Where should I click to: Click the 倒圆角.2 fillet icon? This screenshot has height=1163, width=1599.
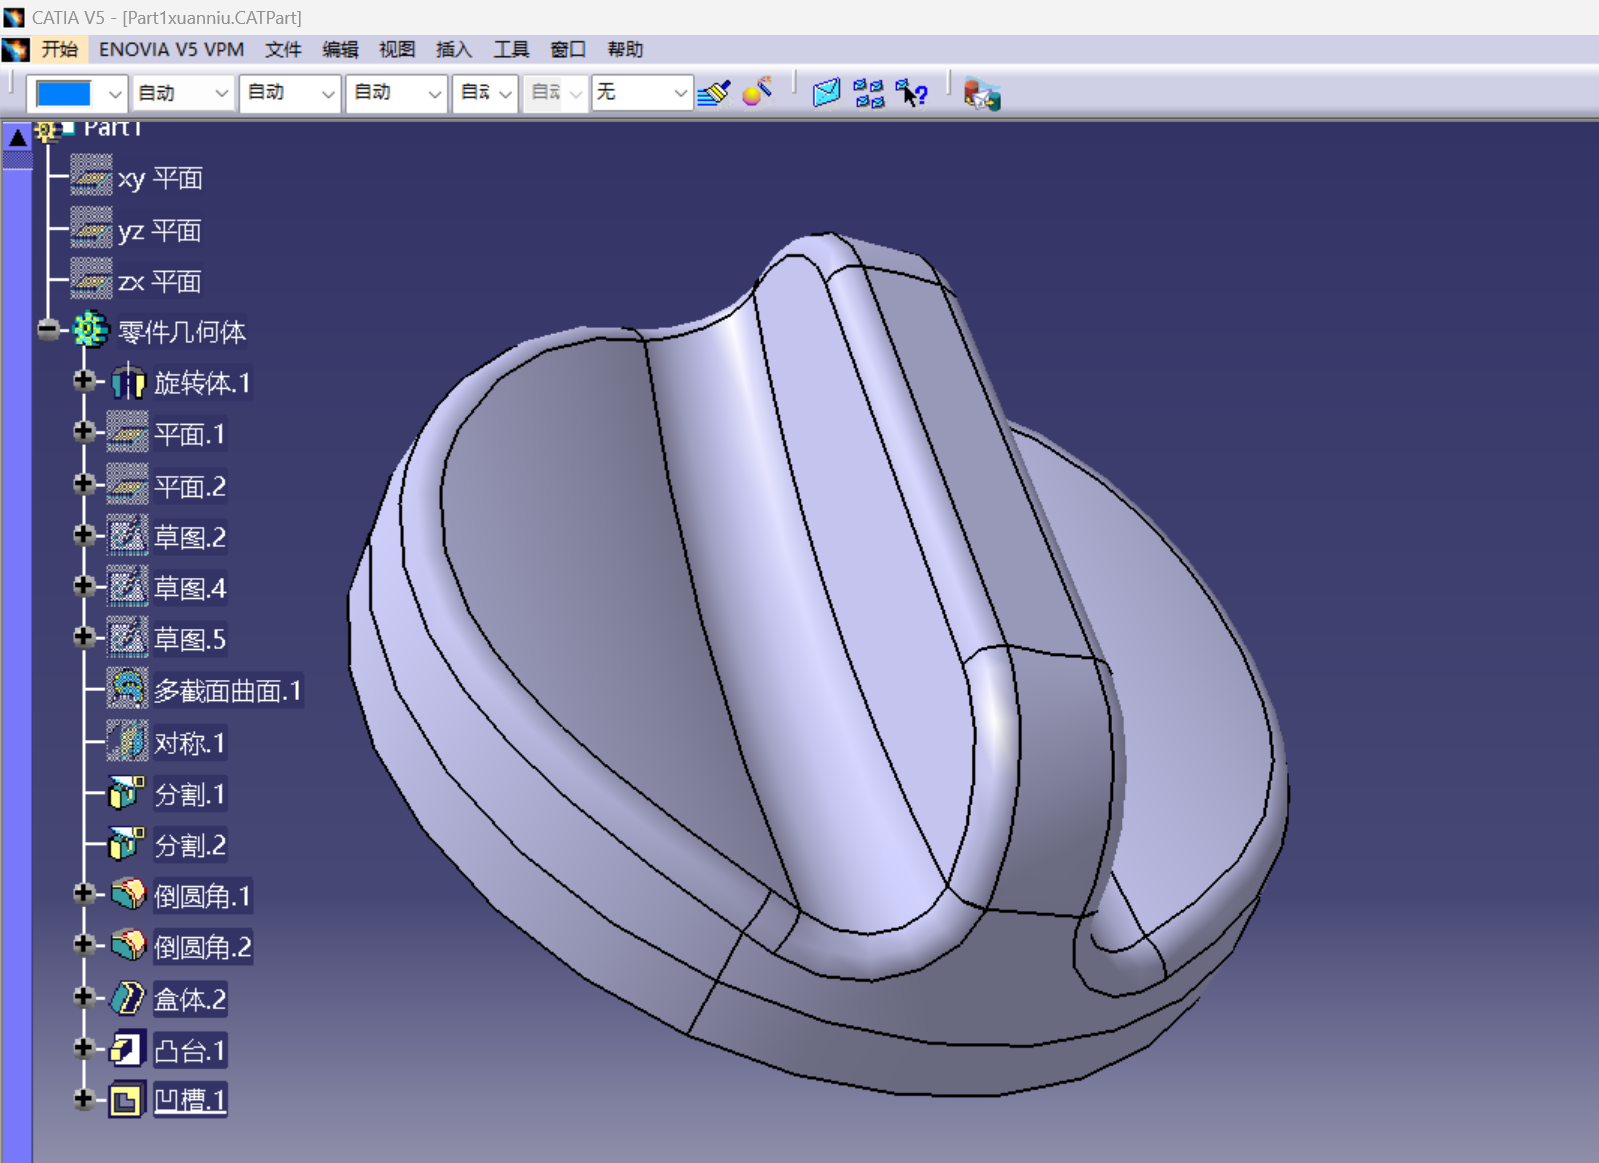pos(128,944)
